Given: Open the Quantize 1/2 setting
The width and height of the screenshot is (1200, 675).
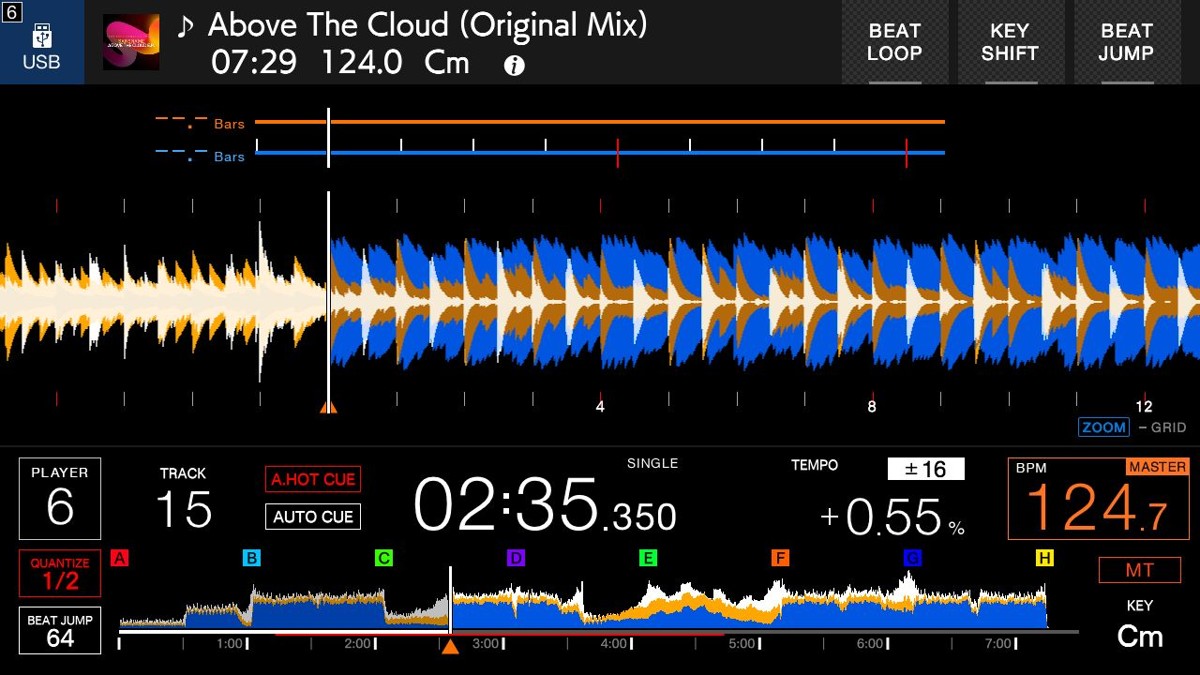Looking at the screenshot, I should click(x=60, y=574).
